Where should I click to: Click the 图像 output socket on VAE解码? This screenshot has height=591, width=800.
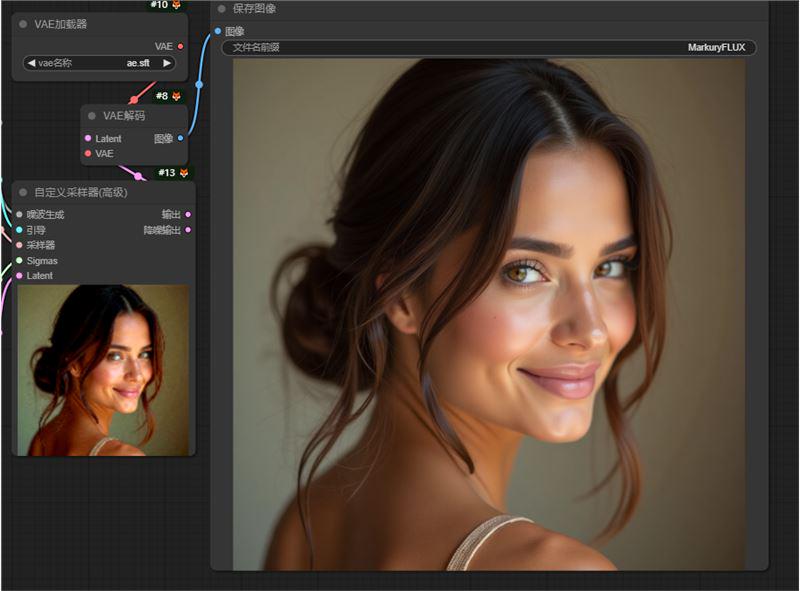(x=180, y=139)
